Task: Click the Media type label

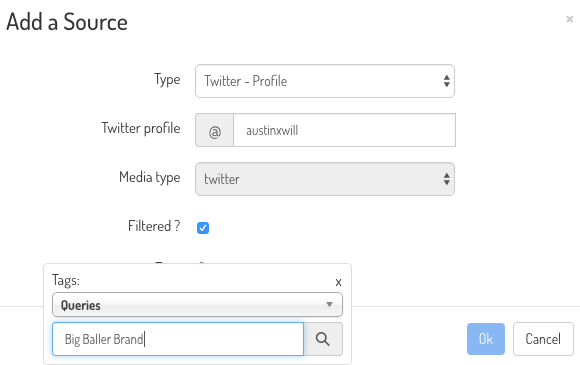Action: coord(149,178)
